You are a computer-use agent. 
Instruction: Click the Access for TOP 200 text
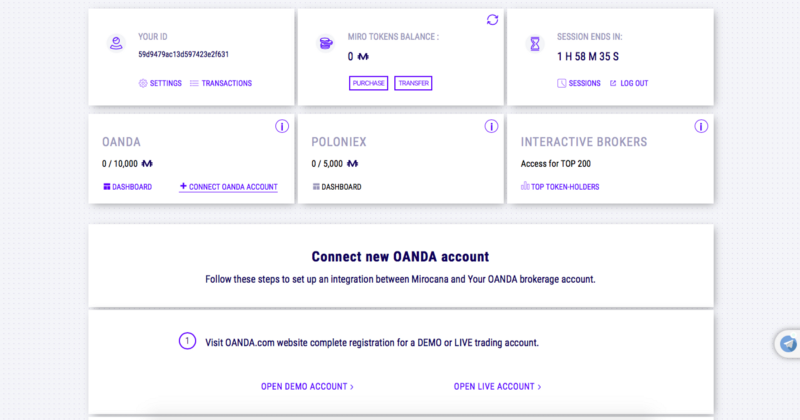tap(556, 164)
